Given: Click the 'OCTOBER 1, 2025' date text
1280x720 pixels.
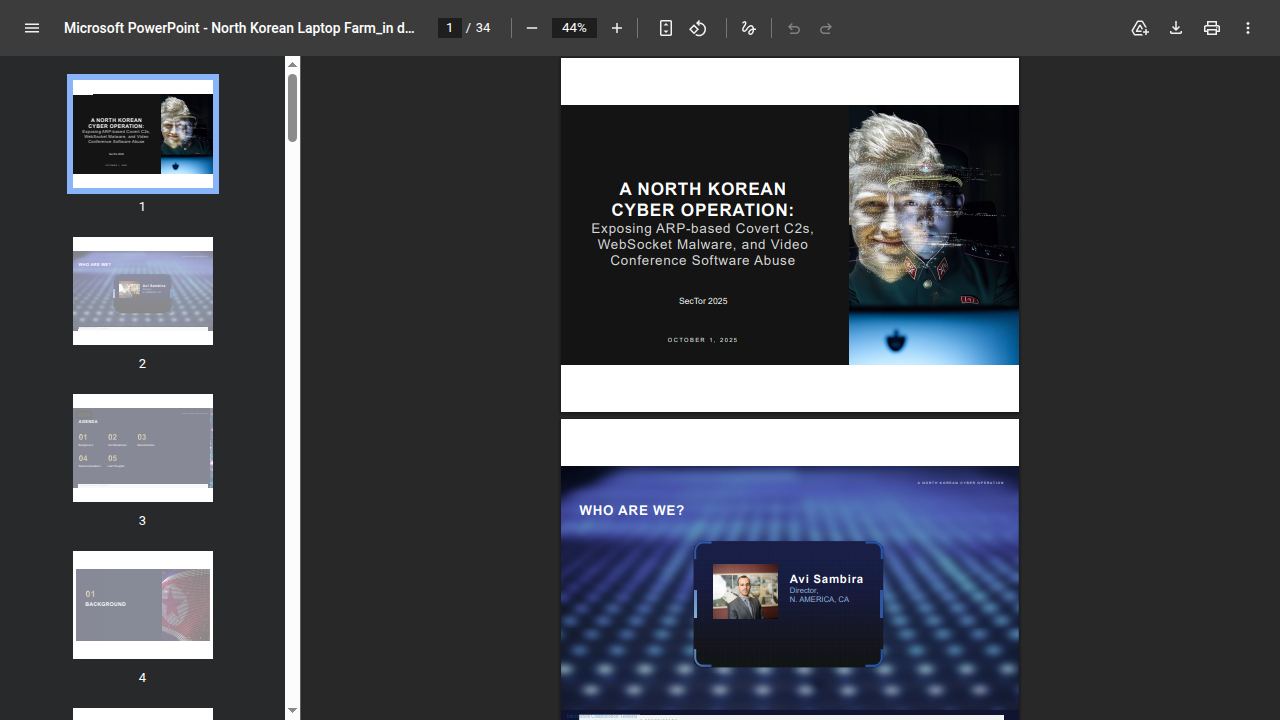Looking at the screenshot, I should (703, 340).
